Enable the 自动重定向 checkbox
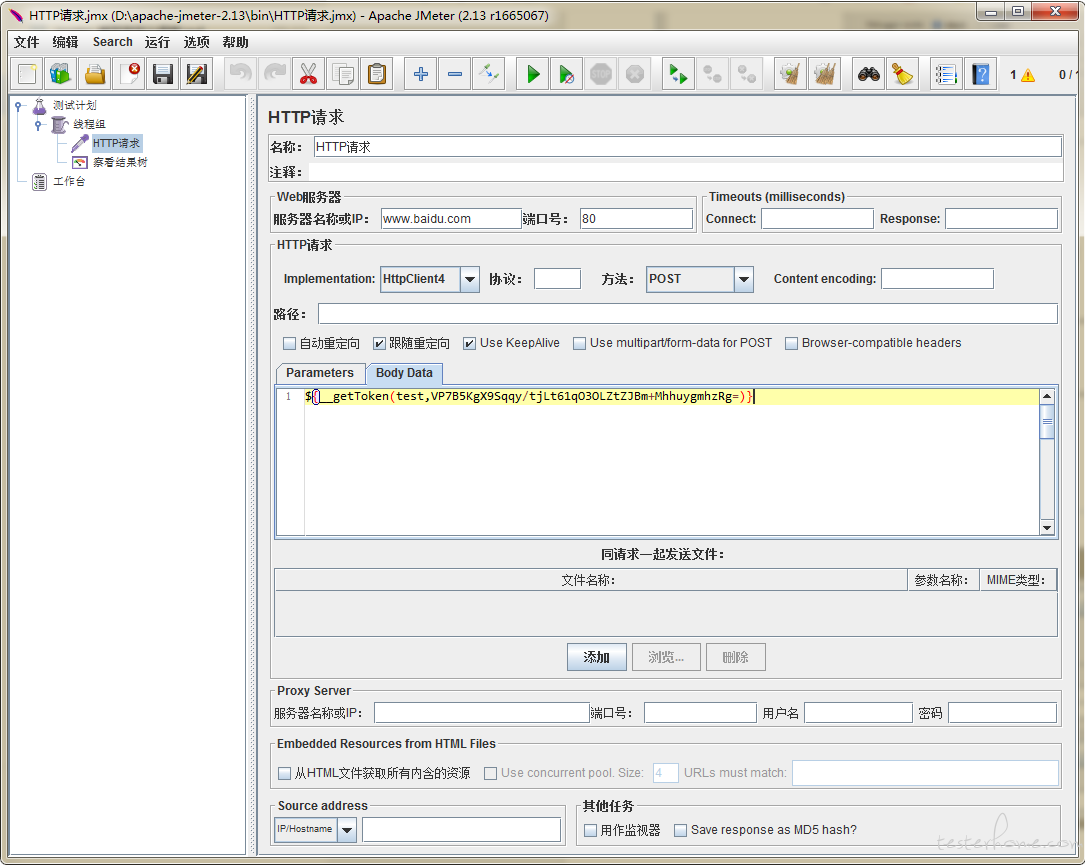1085x865 pixels. (x=289, y=343)
